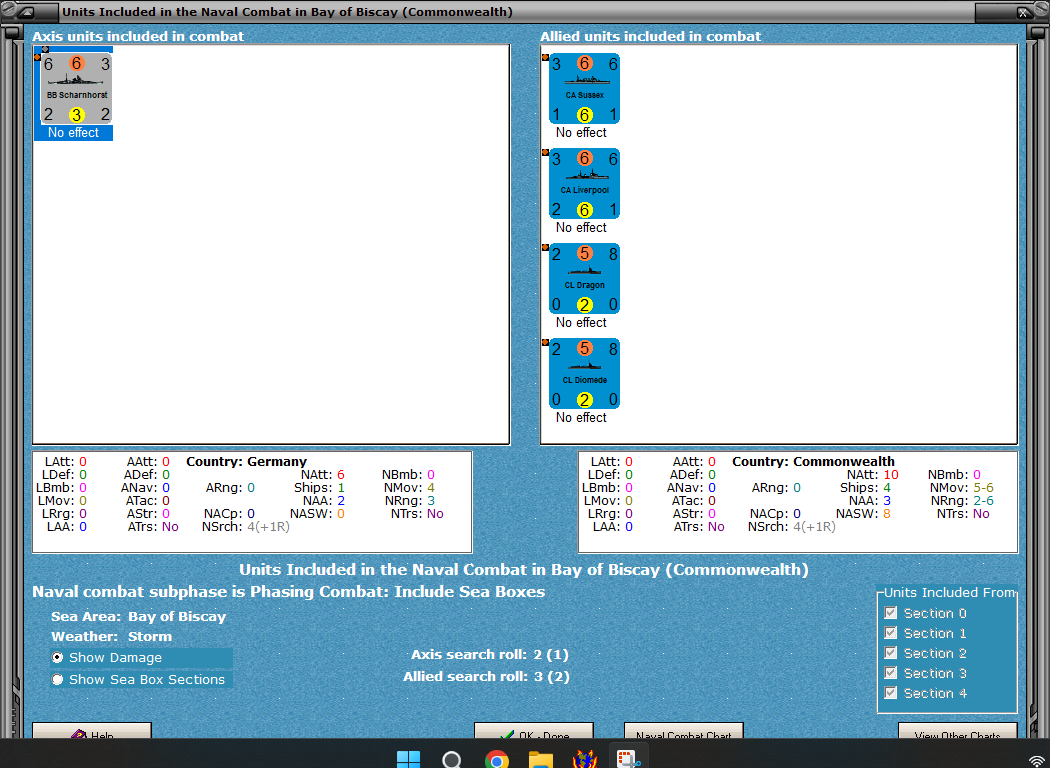Confirm with the OK - Done button
1050x768 pixels.
coord(534,731)
